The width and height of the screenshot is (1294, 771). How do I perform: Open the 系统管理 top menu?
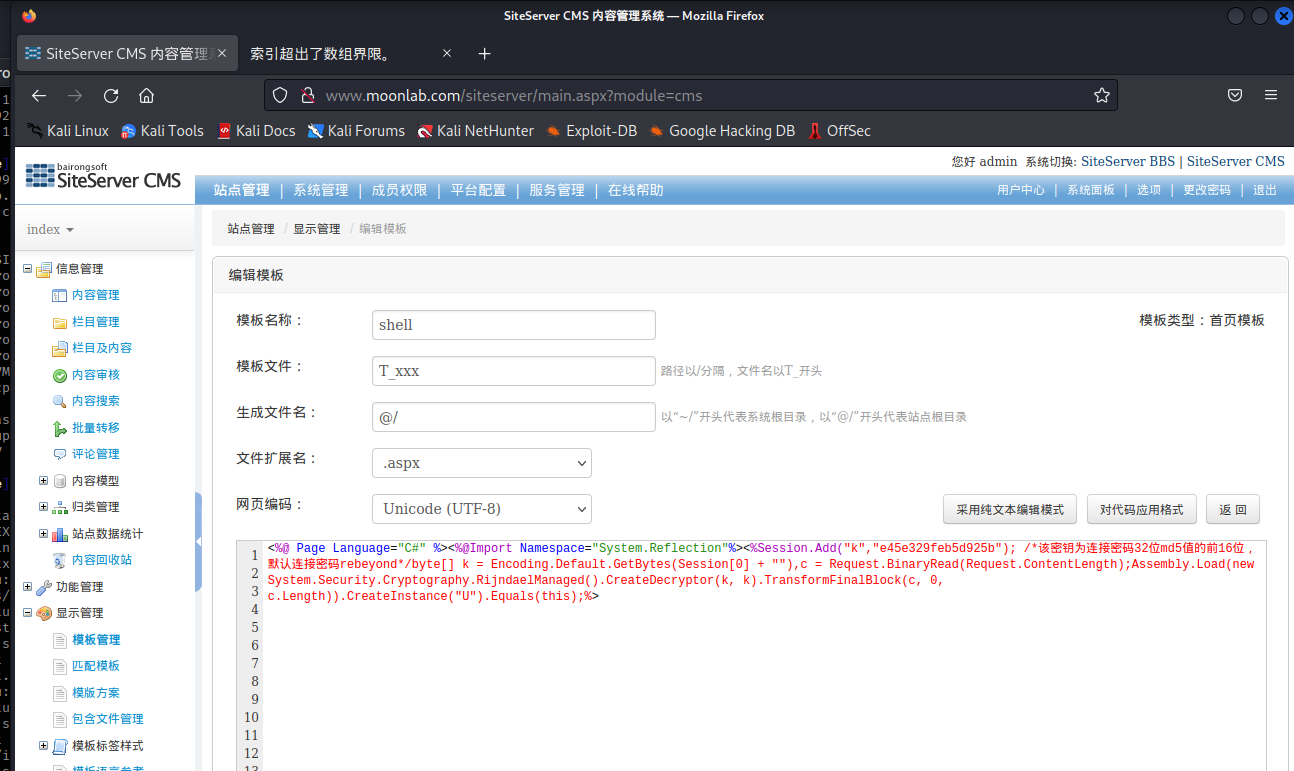(x=321, y=190)
